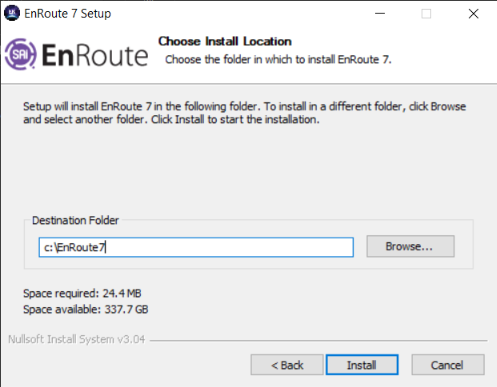Screen dimensions: 497x387
Task: Minimize the EnRoute 7 Setup window
Action: click(x=380, y=14)
